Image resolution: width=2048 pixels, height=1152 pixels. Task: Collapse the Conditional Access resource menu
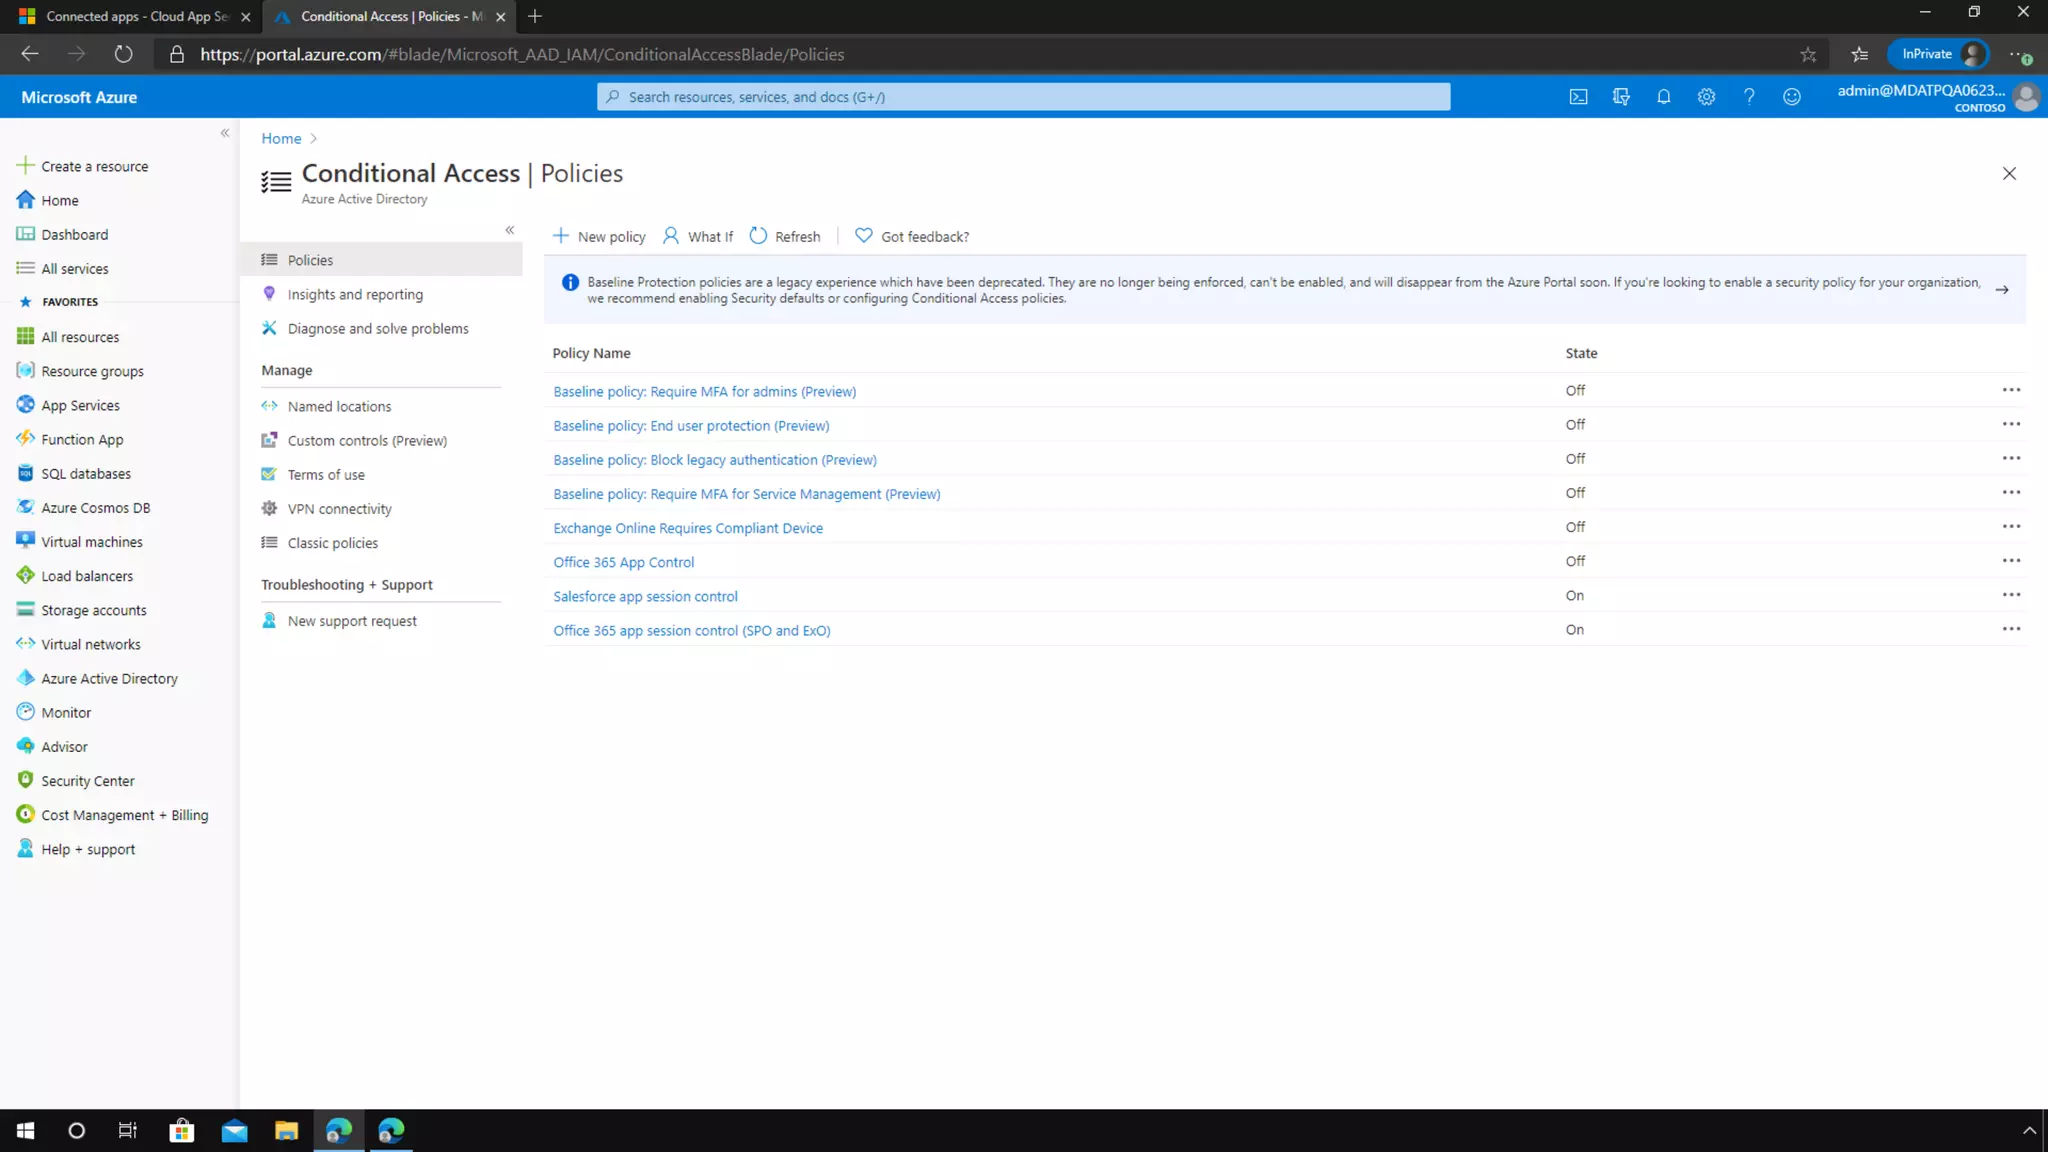pyautogui.click(x=510, y=230)
